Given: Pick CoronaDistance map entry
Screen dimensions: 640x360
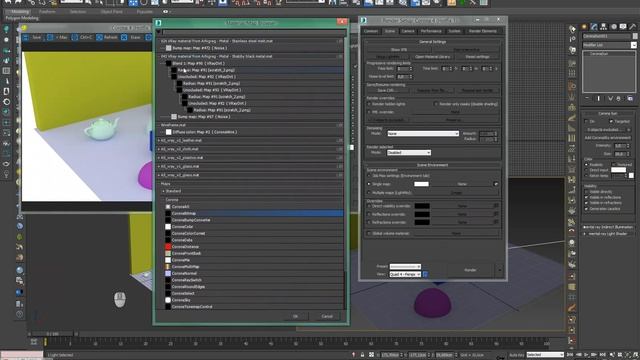Looking at the screenshot, I should [254, 247].
